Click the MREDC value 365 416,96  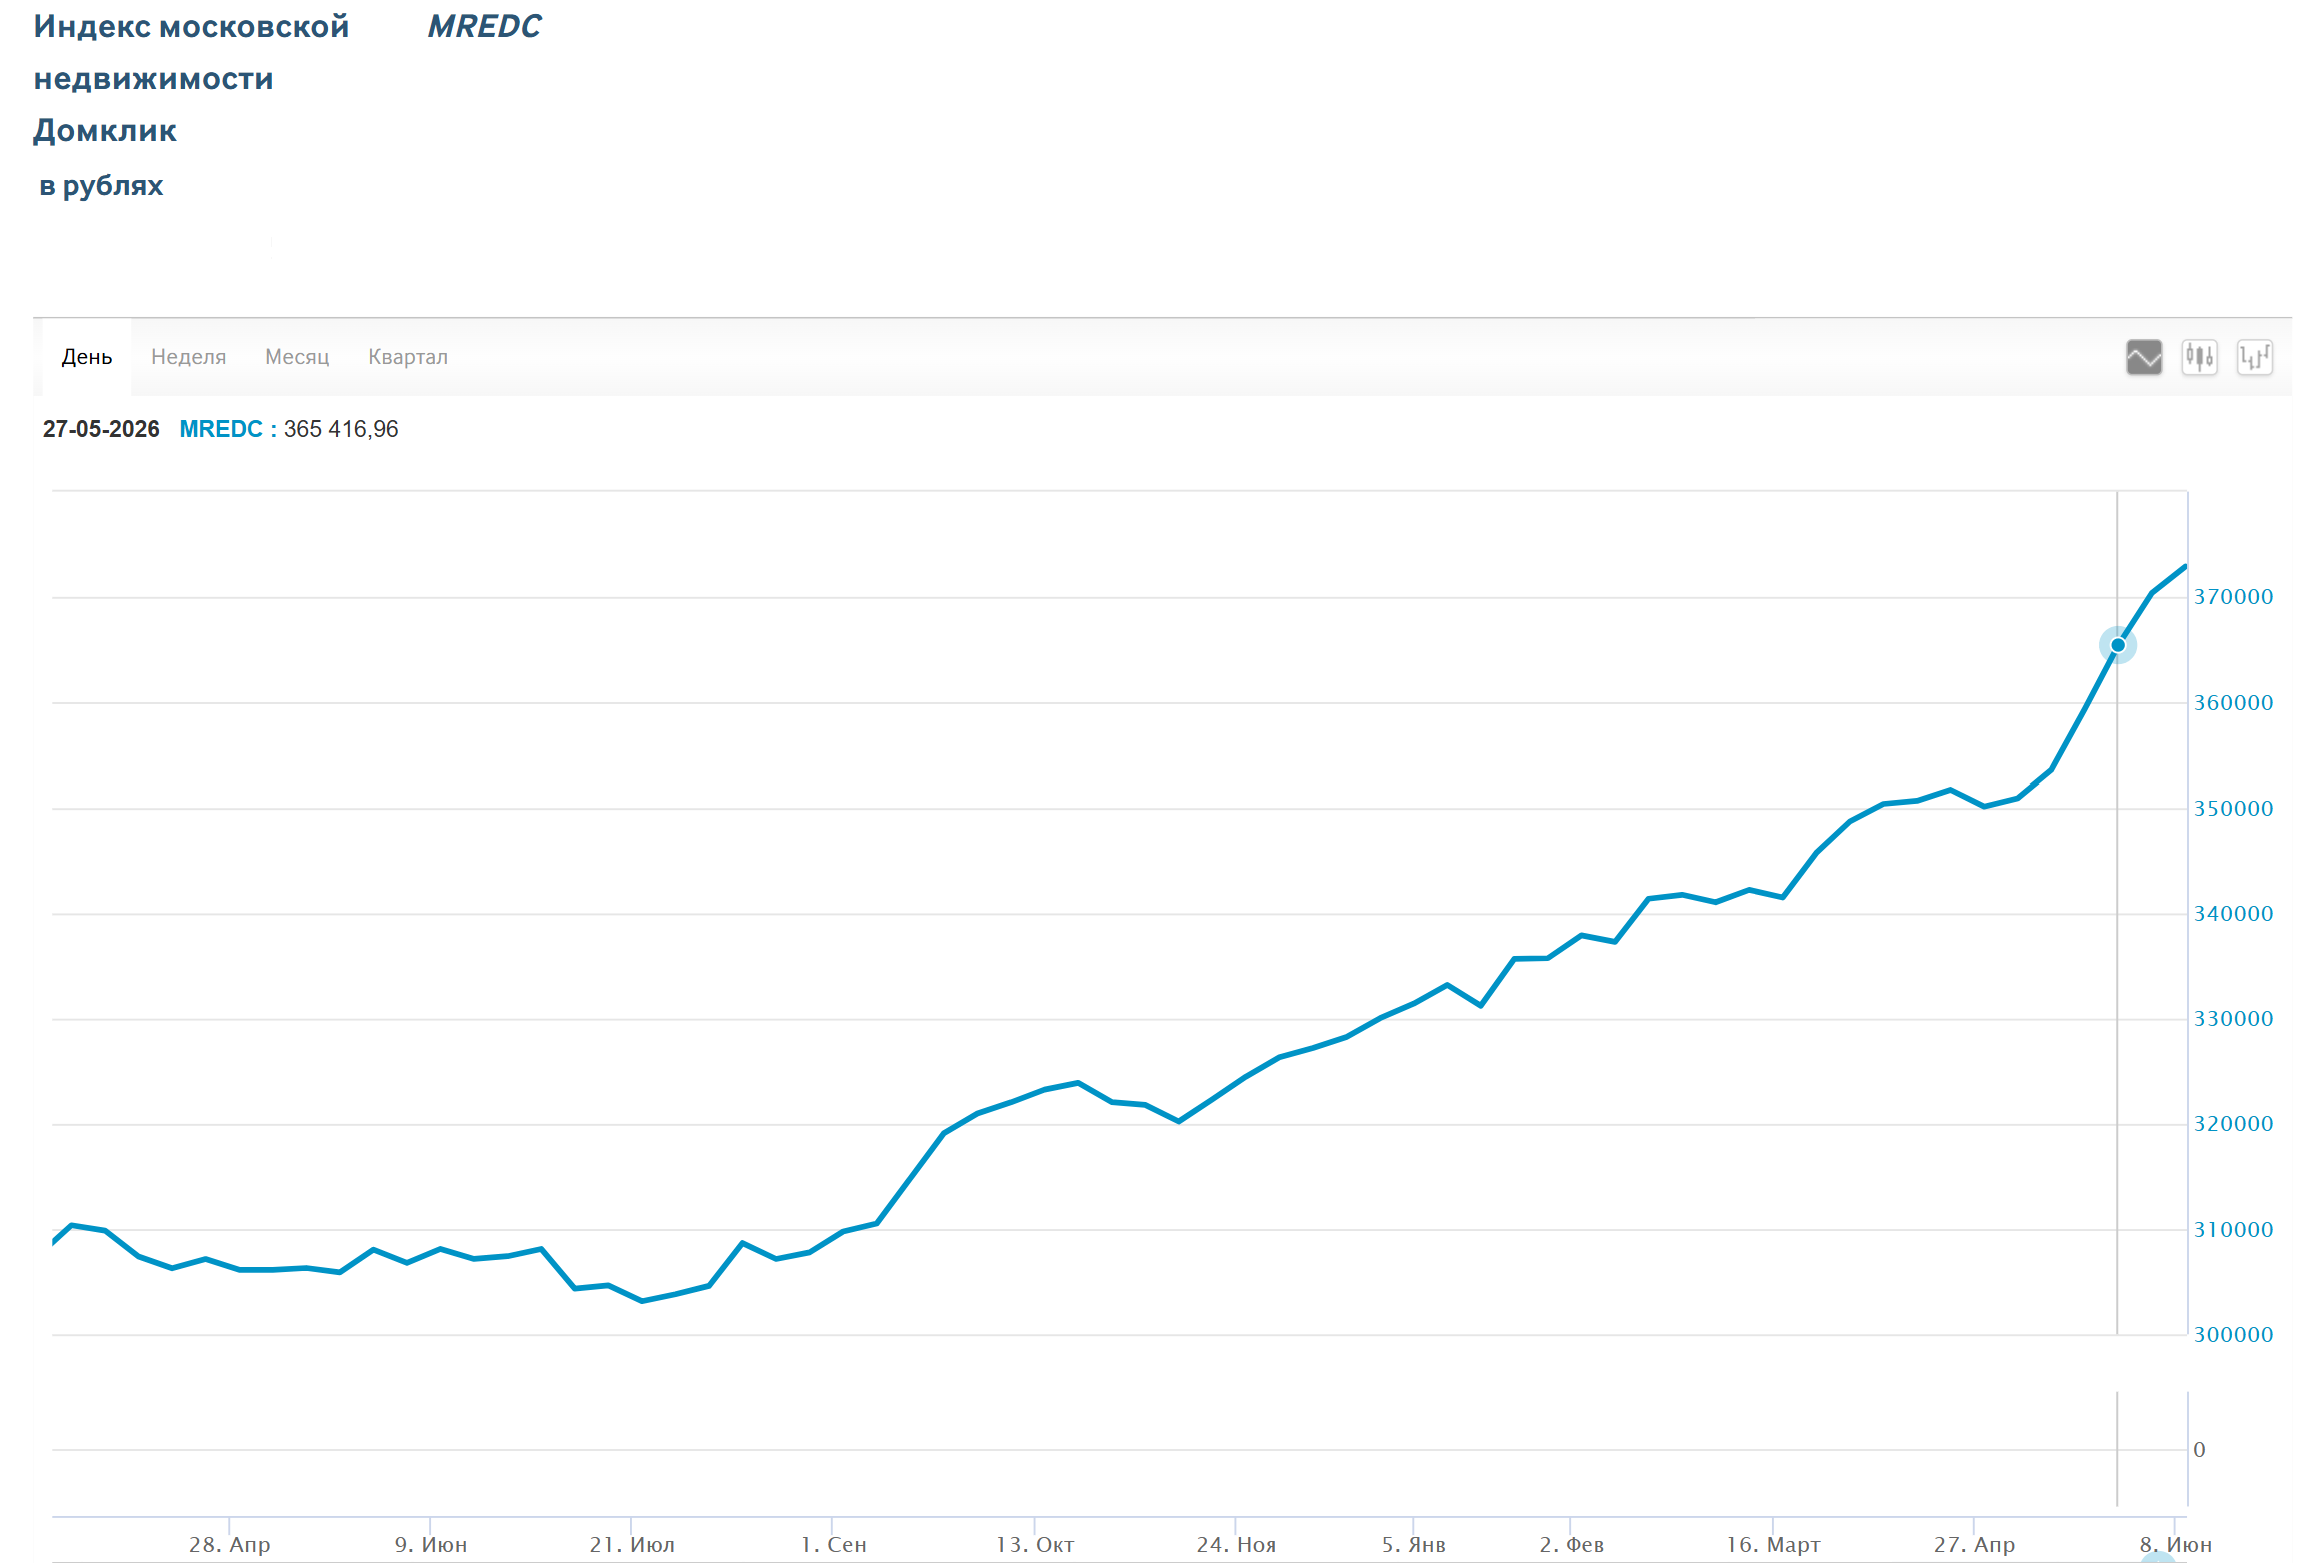[341, 429]
